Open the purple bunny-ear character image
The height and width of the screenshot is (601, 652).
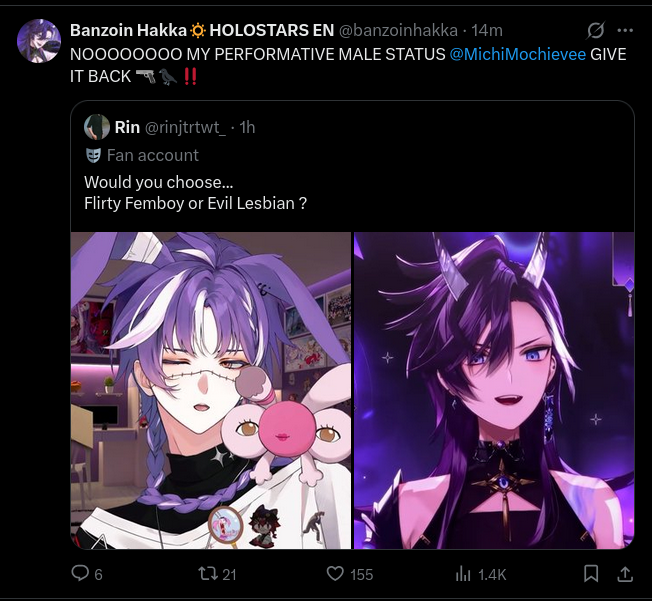click(211, 391)
